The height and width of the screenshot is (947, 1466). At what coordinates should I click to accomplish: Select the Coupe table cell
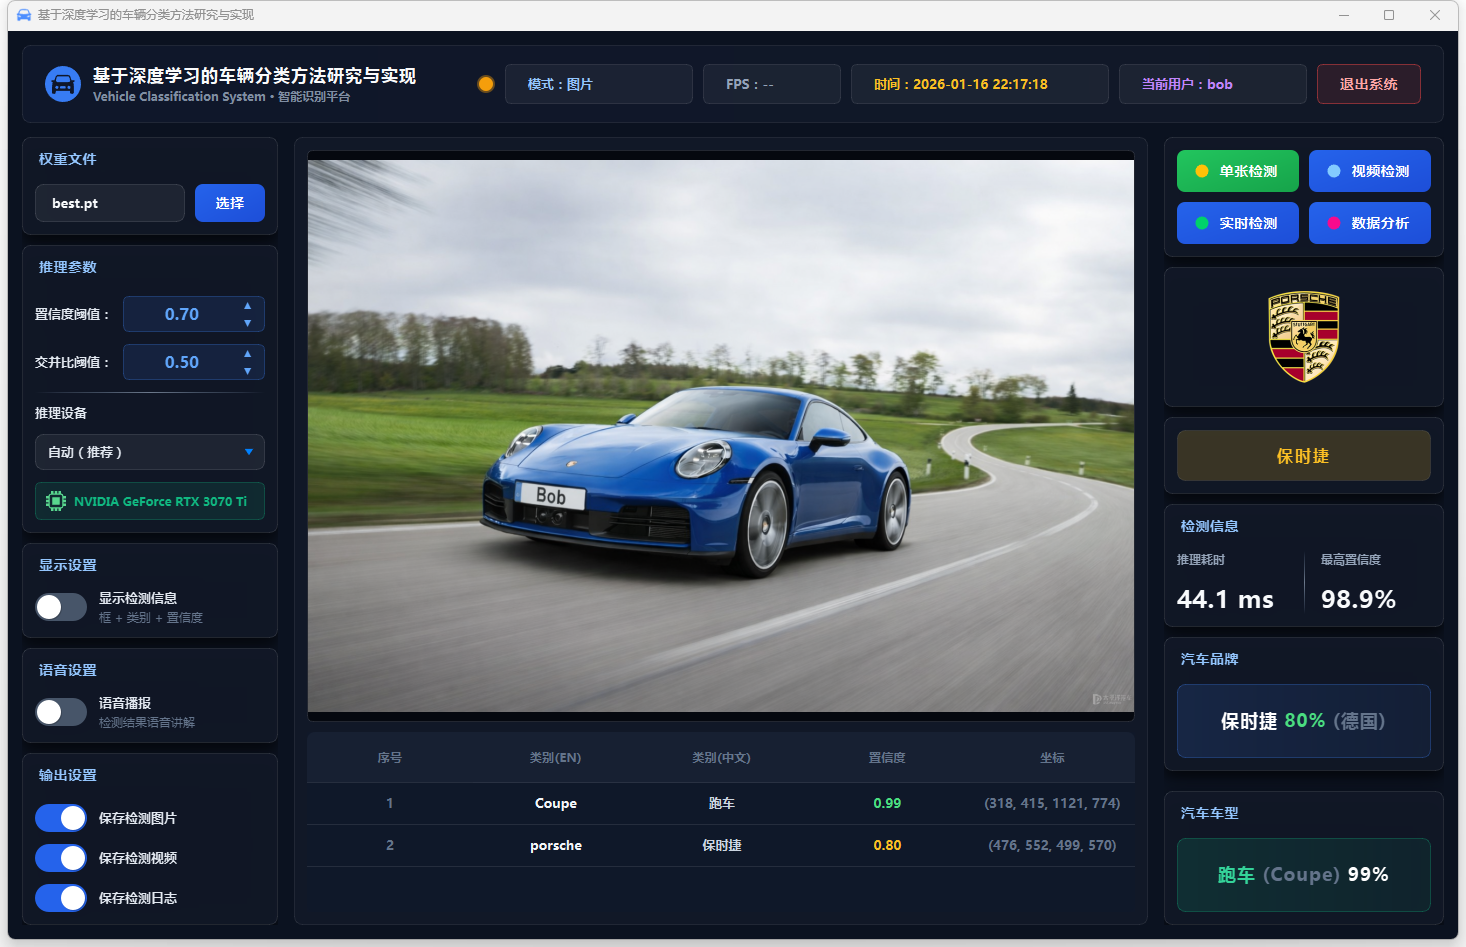(x=556, y=803)
